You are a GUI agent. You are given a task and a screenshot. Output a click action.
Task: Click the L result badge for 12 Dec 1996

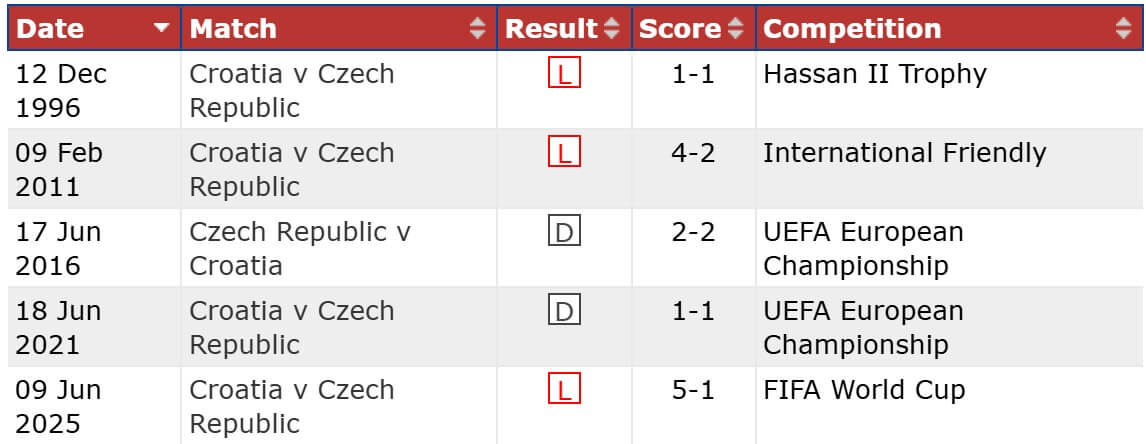pyautogui.click(x=564, y=74)
